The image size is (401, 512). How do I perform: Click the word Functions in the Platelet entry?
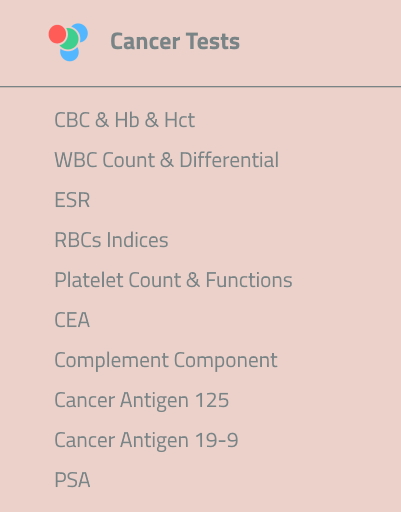coord(249,280)
